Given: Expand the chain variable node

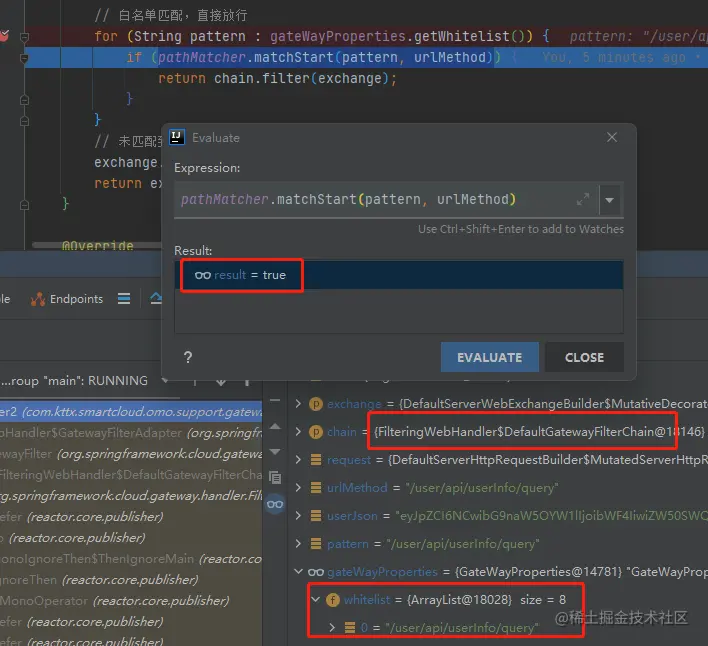Looking at the screenshot, I should tap(298, 432).
